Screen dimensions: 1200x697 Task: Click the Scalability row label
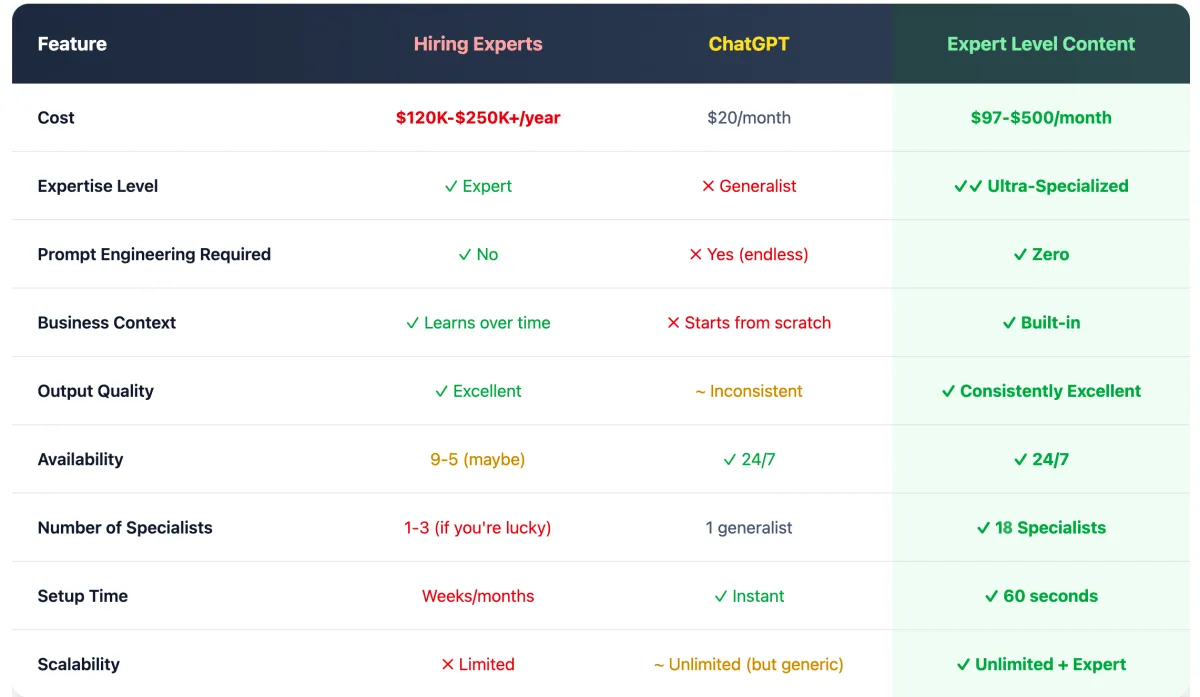[x=78, y=664]
